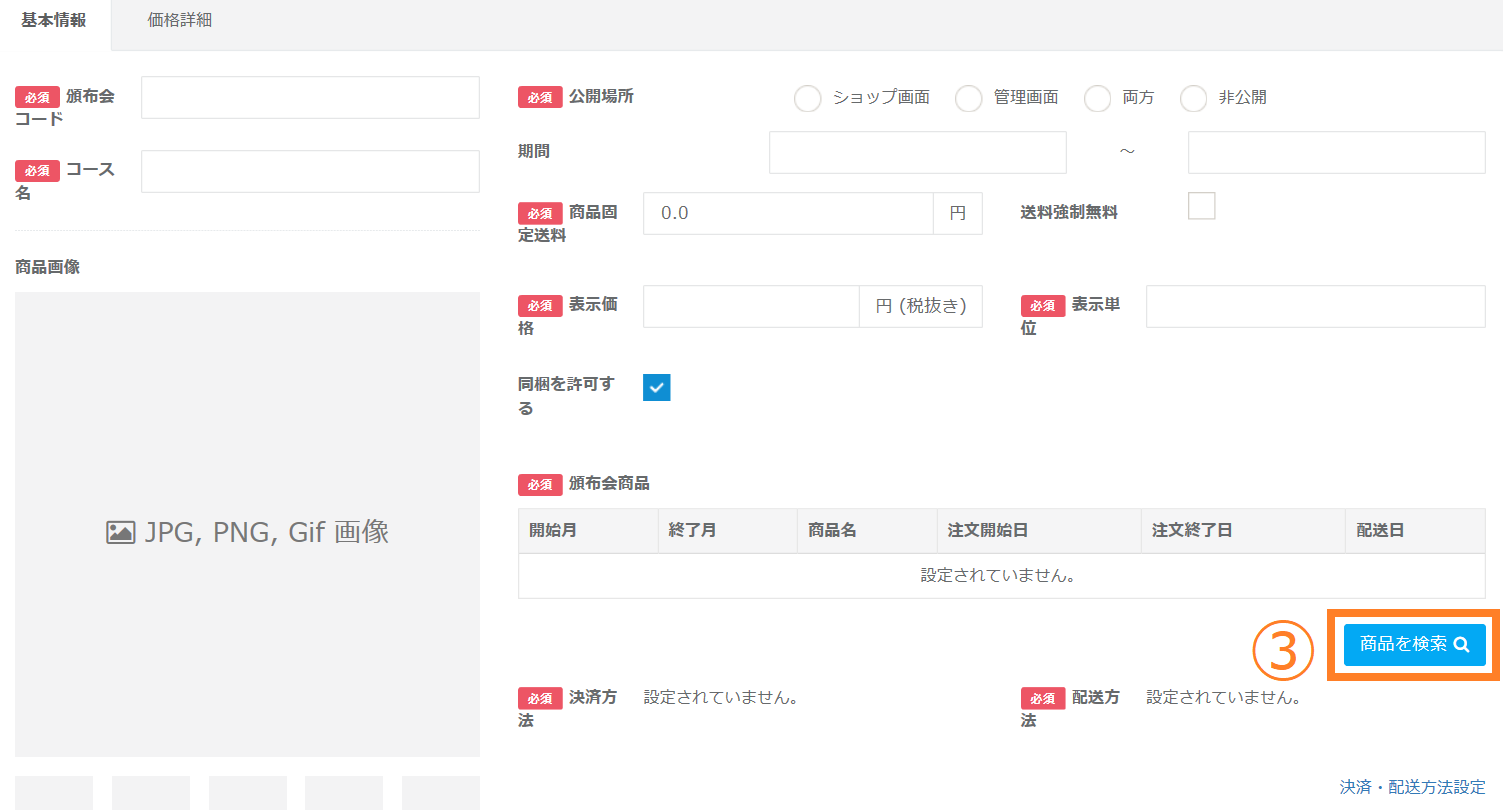Open the 決済・配送方法設定 link
Image resolution: width=1503 pixels, height=810 pixels.
[x=1412, y=787]
